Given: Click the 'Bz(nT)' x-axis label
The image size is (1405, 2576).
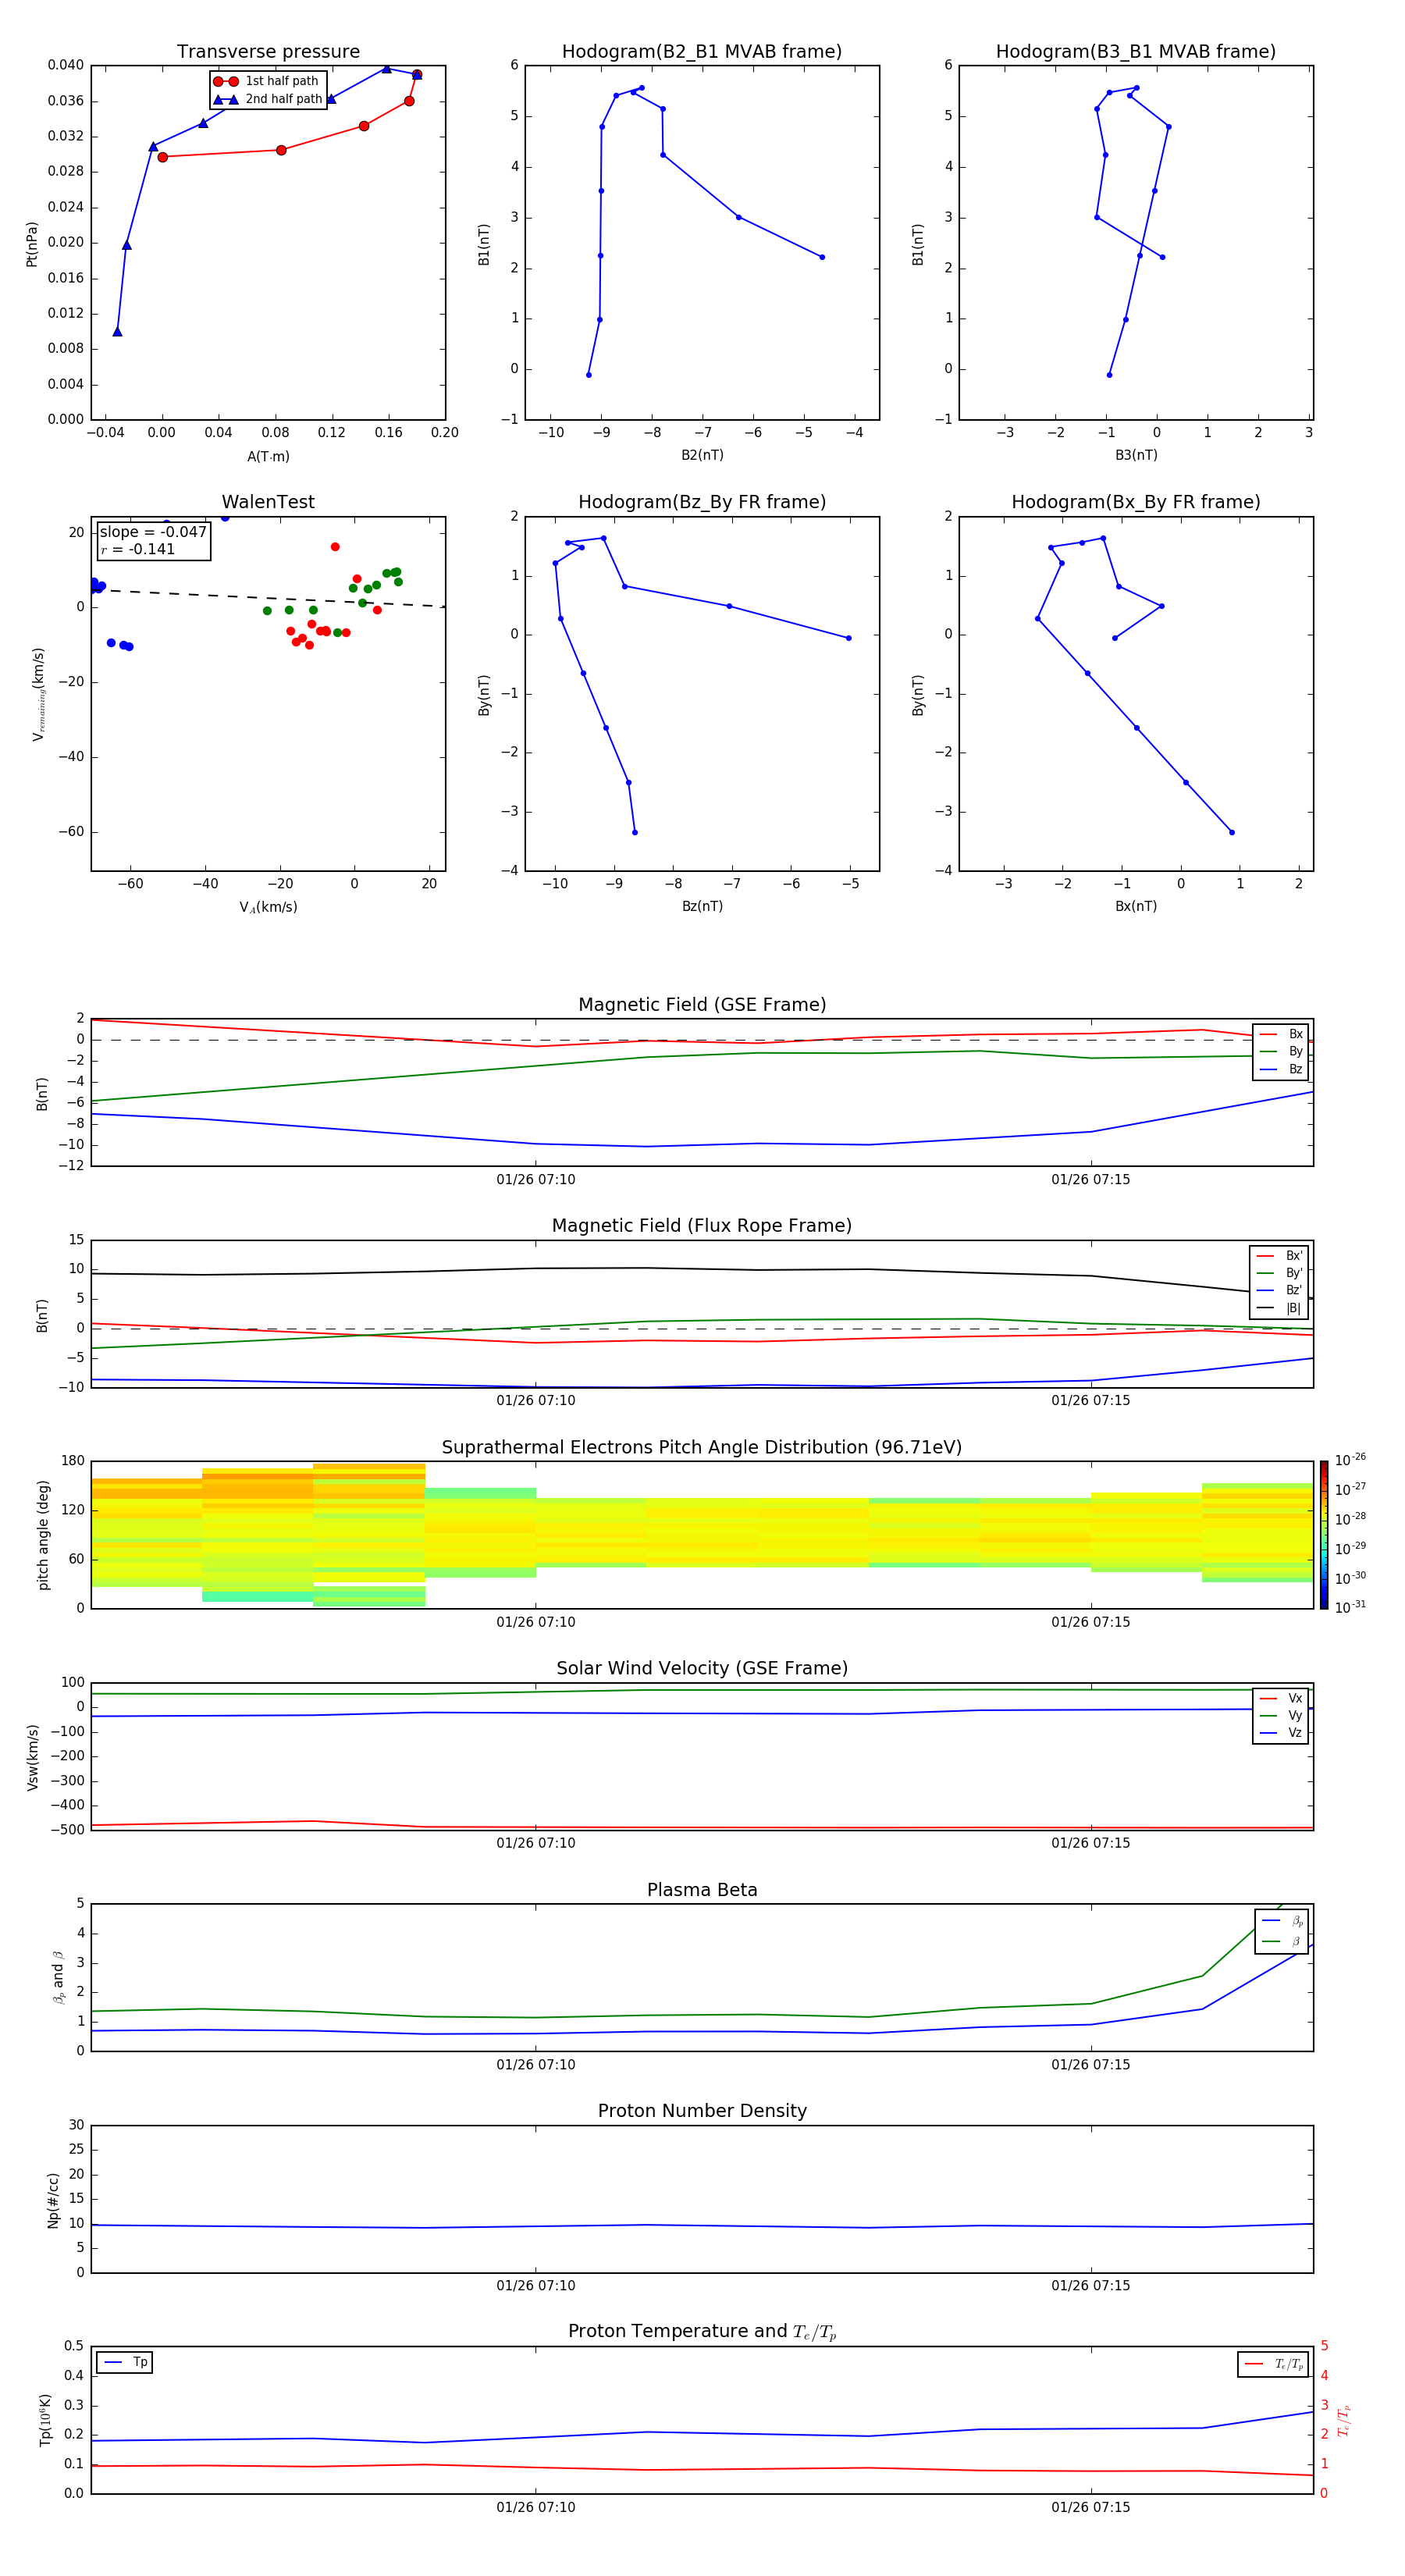Looking at the screenshot, I should 702,906.
